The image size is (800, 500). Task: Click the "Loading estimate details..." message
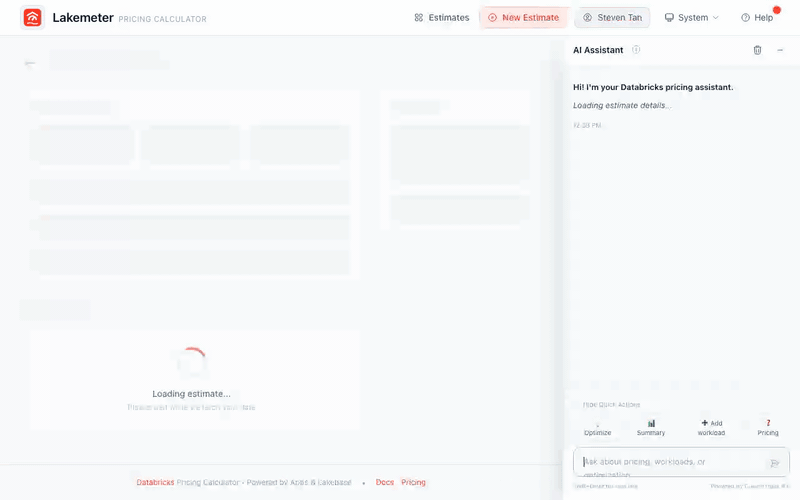tap(622, 106)
